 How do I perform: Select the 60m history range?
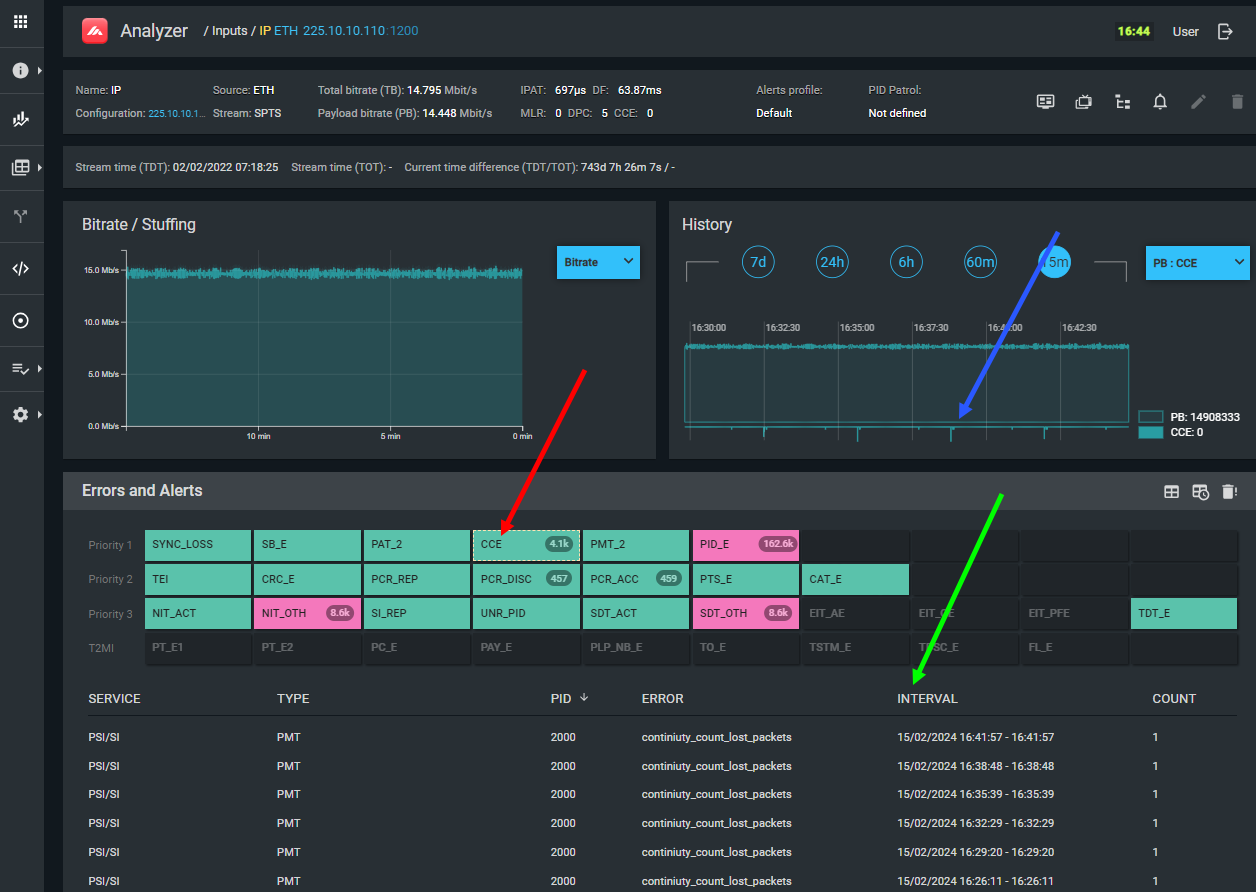pyautogui.click(x=980, y=263)
